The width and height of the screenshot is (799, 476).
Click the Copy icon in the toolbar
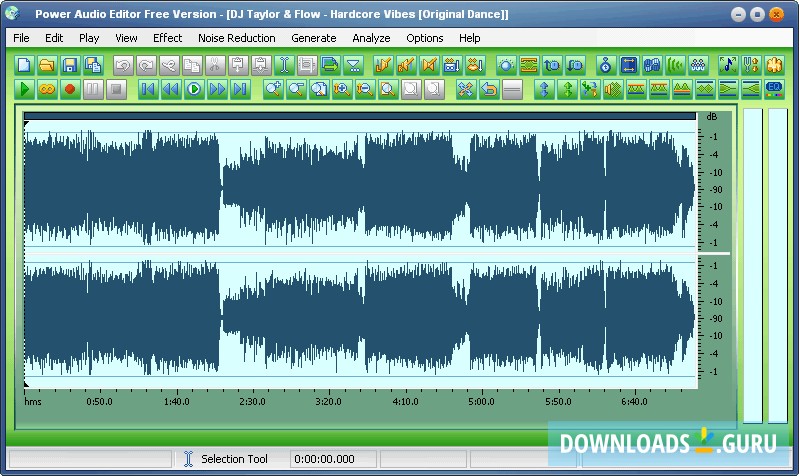pos(192,65)
